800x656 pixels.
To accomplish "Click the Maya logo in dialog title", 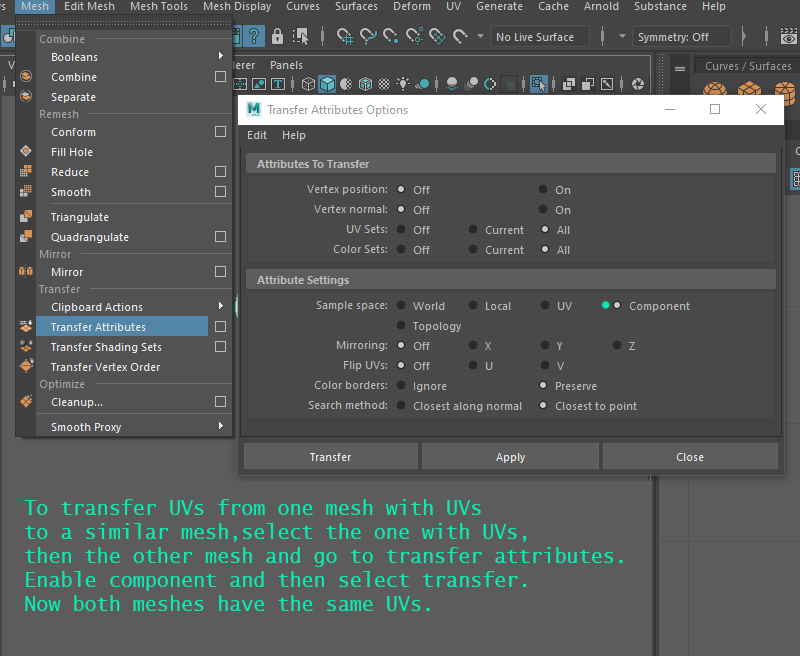I will [x=254, y=110].
